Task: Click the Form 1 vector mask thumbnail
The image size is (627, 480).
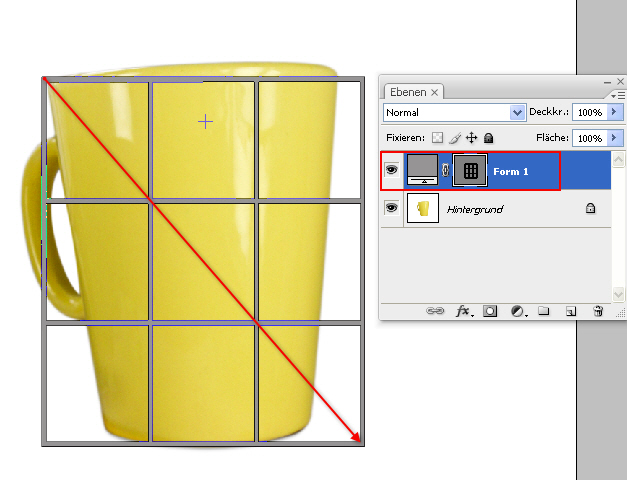Action: (470, 171)
